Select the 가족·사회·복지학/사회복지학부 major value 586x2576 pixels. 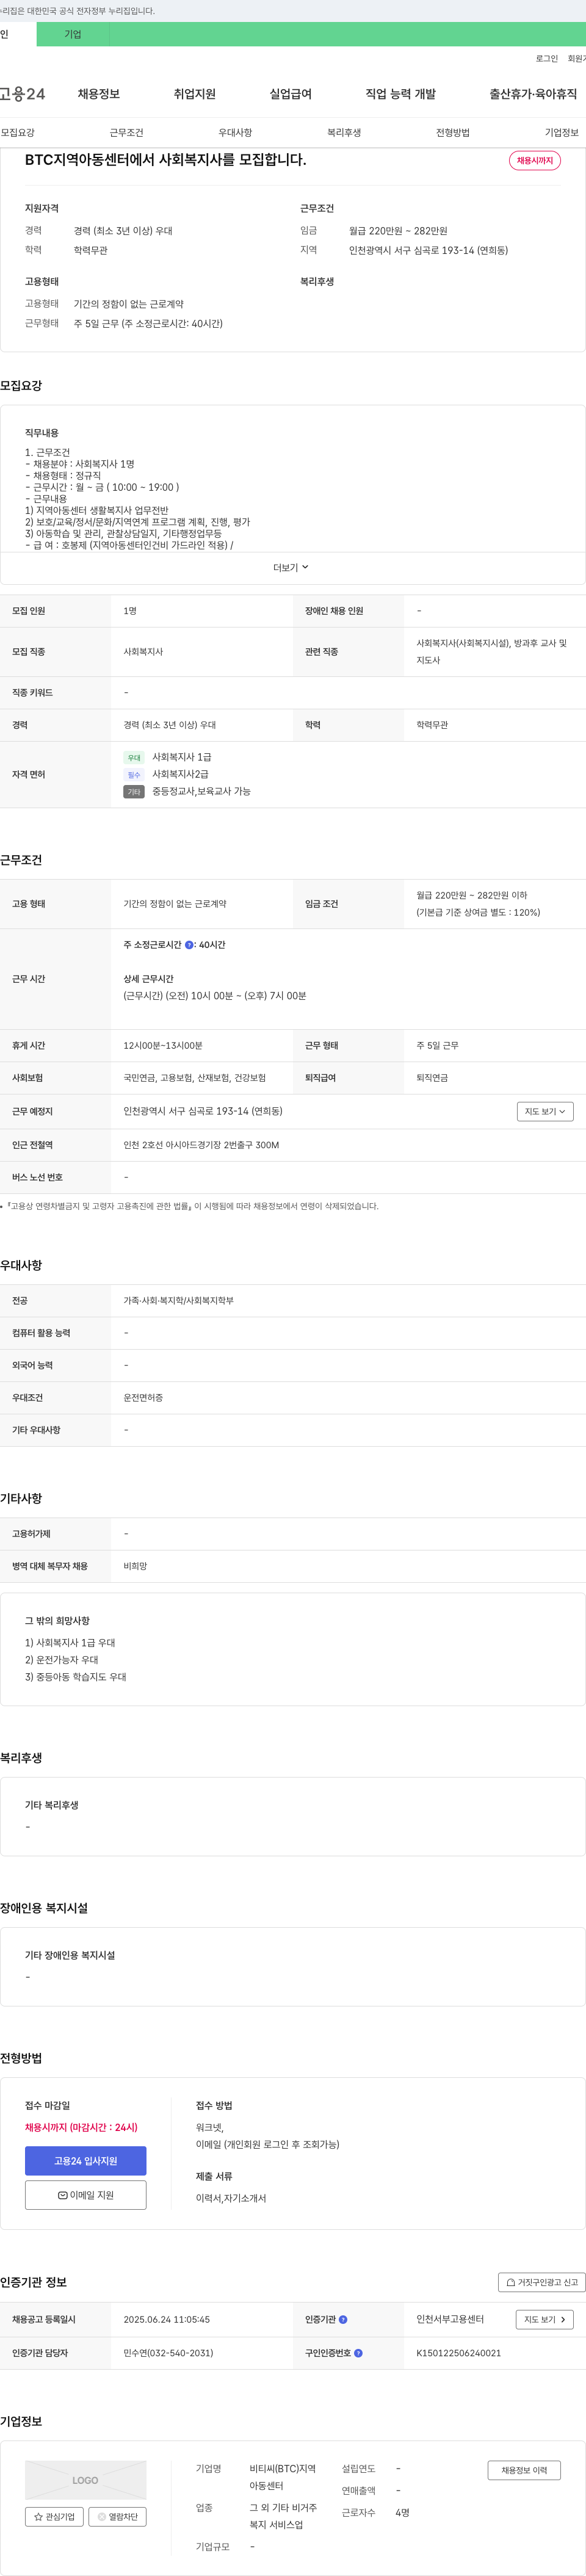pyautogui.click(x=178, y=1300)
